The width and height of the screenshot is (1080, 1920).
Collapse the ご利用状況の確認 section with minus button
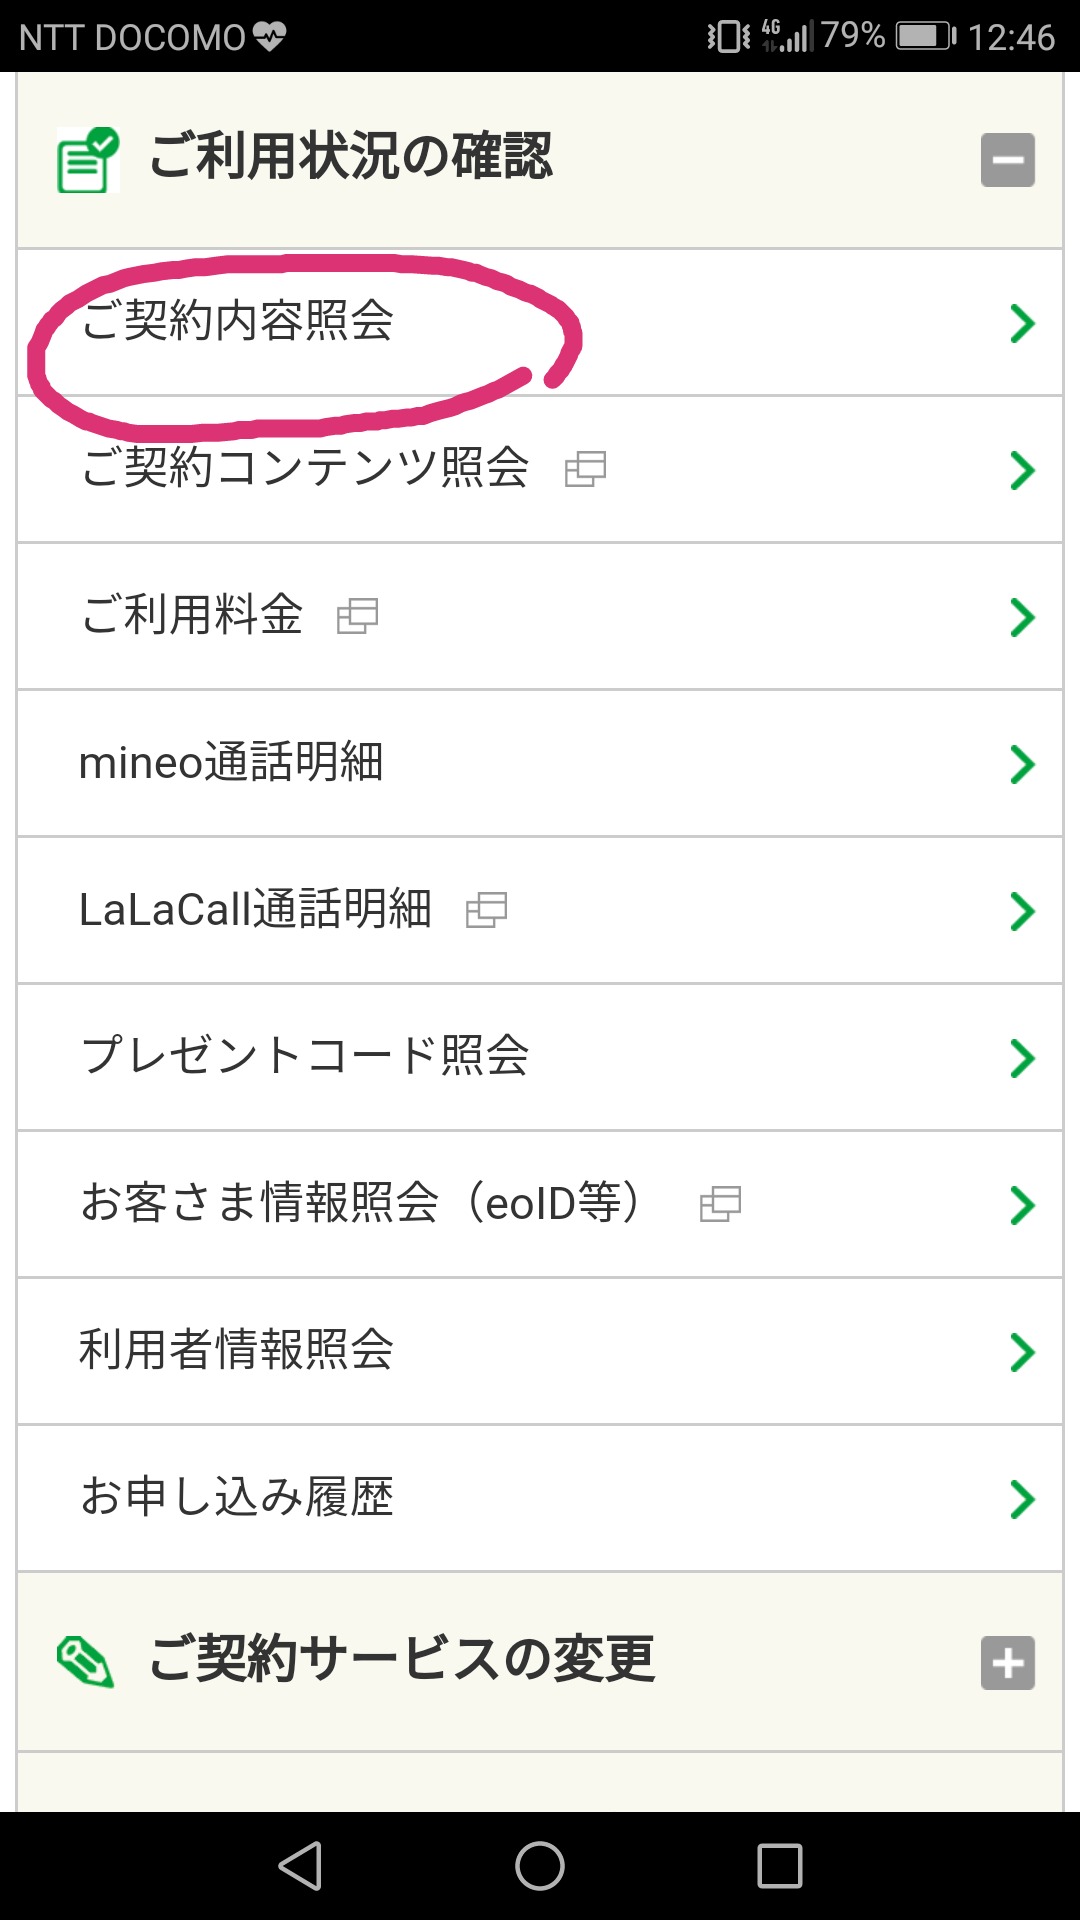(x=1007, y=160)
